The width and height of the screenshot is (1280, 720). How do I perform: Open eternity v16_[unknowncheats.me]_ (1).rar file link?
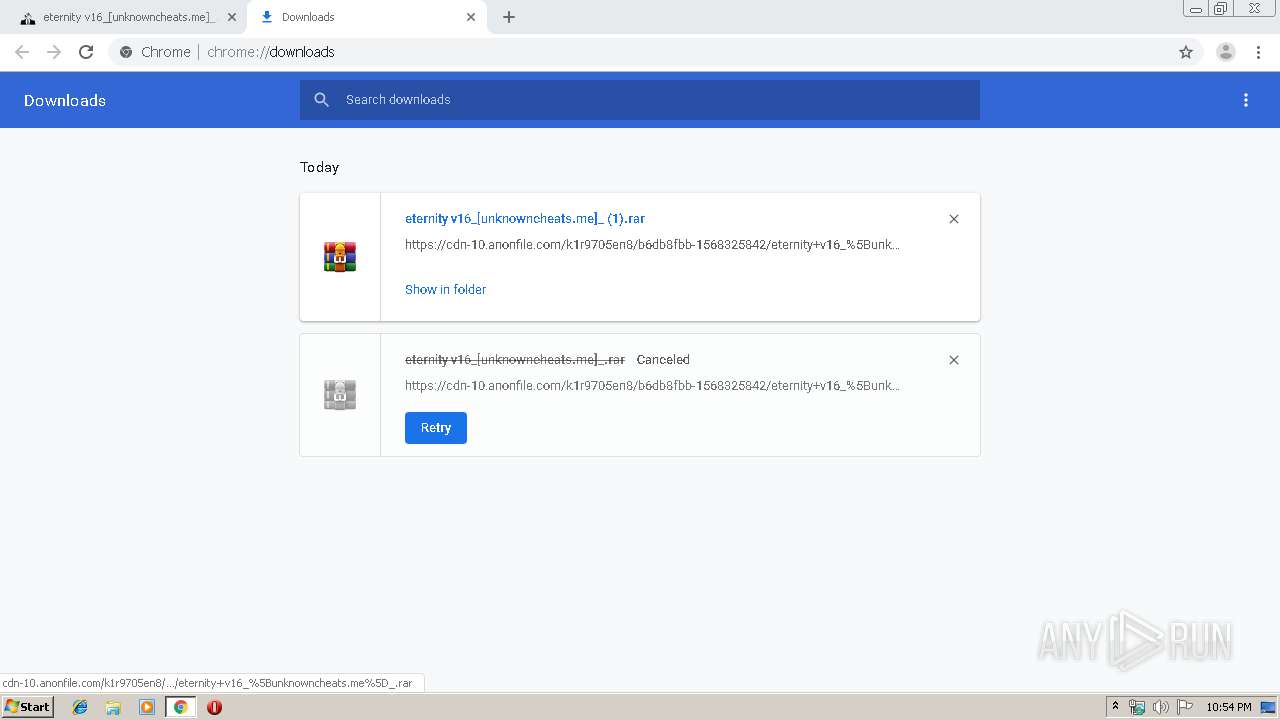525,218
